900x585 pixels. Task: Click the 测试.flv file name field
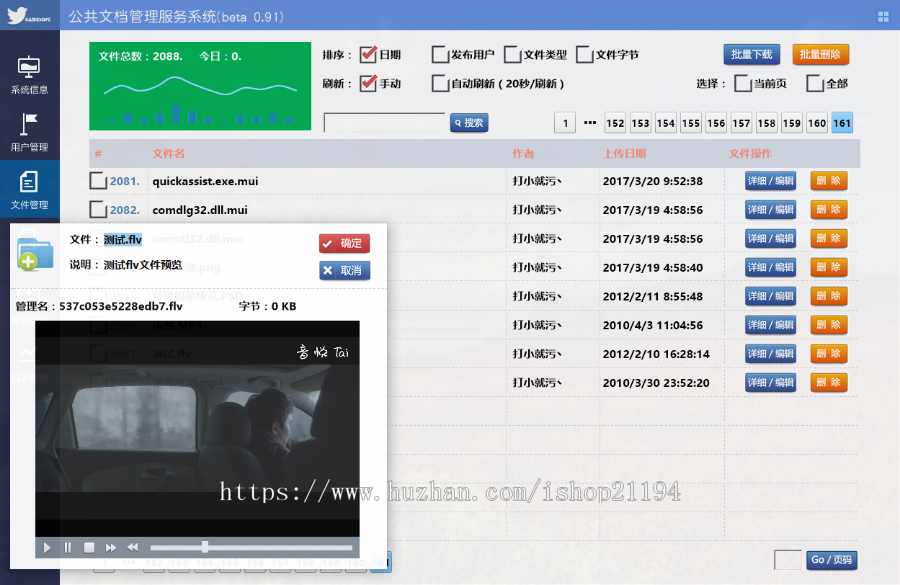(x=123, y=239)
